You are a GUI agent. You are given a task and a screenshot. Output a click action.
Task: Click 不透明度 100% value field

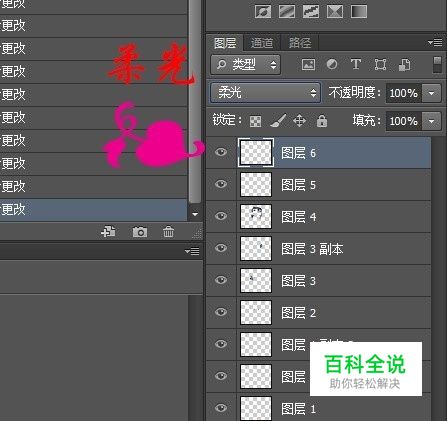point(404,93)
